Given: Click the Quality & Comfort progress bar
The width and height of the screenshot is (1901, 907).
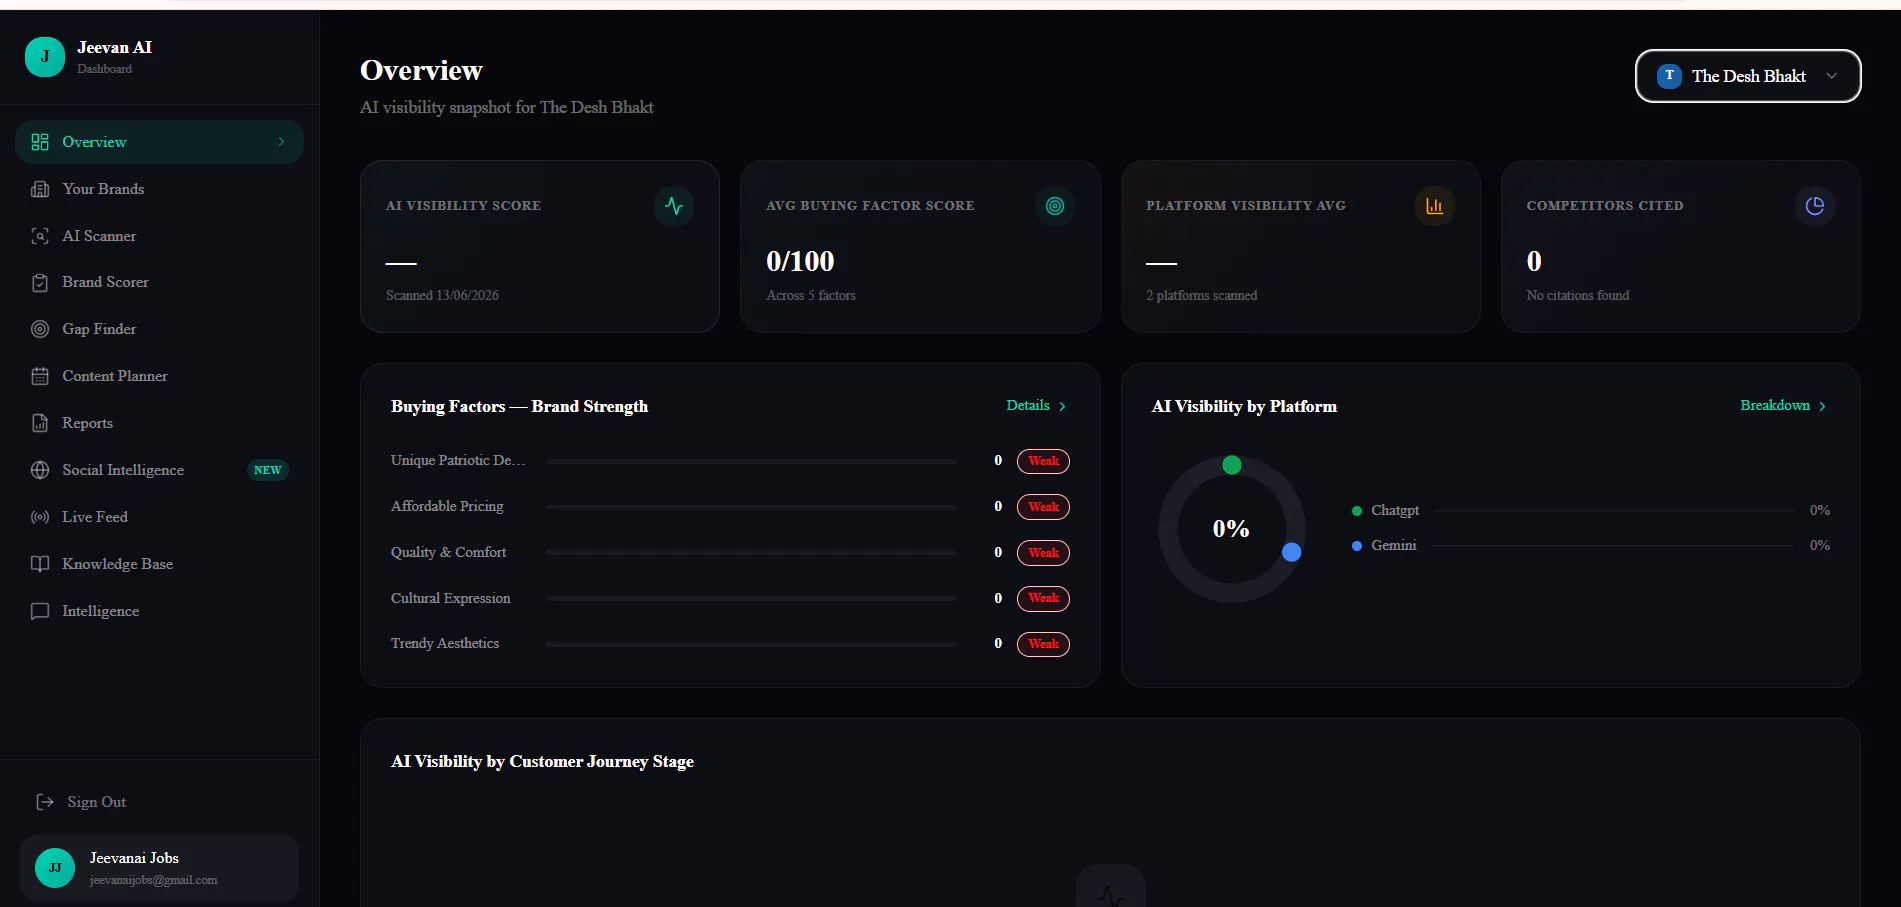Looking at the screenshot, I should pos(751,553).
